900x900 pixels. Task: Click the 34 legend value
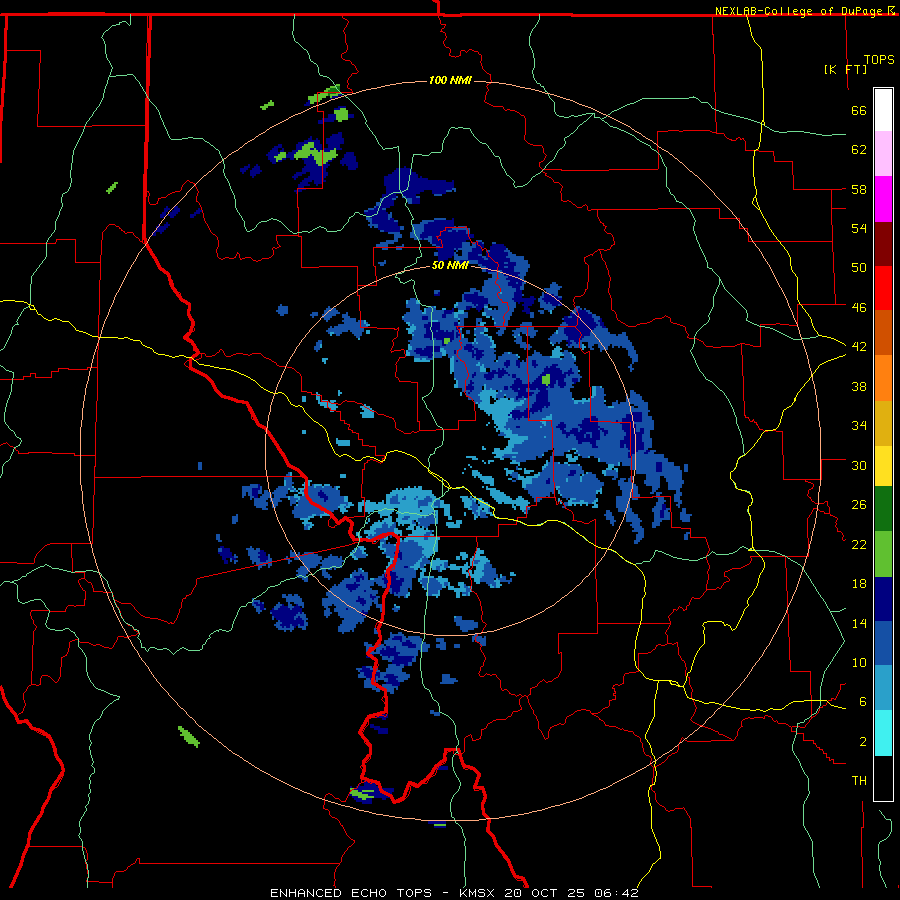[859, 426]
